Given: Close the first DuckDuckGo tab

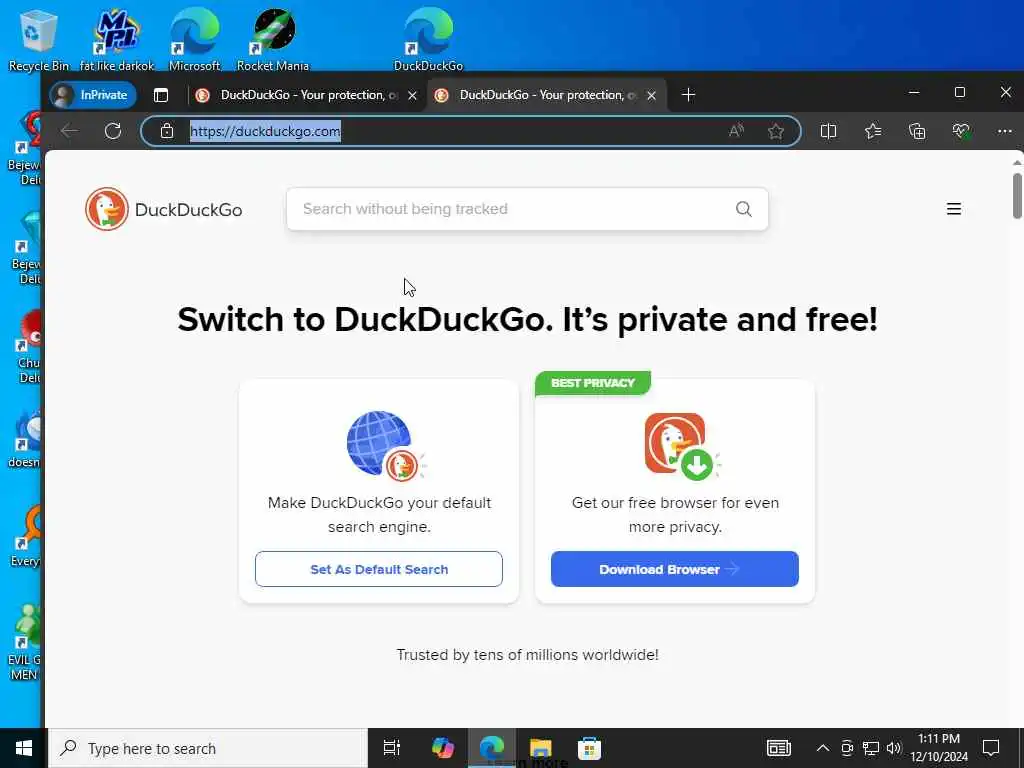Looking at the screenshot, I should 412,95.
